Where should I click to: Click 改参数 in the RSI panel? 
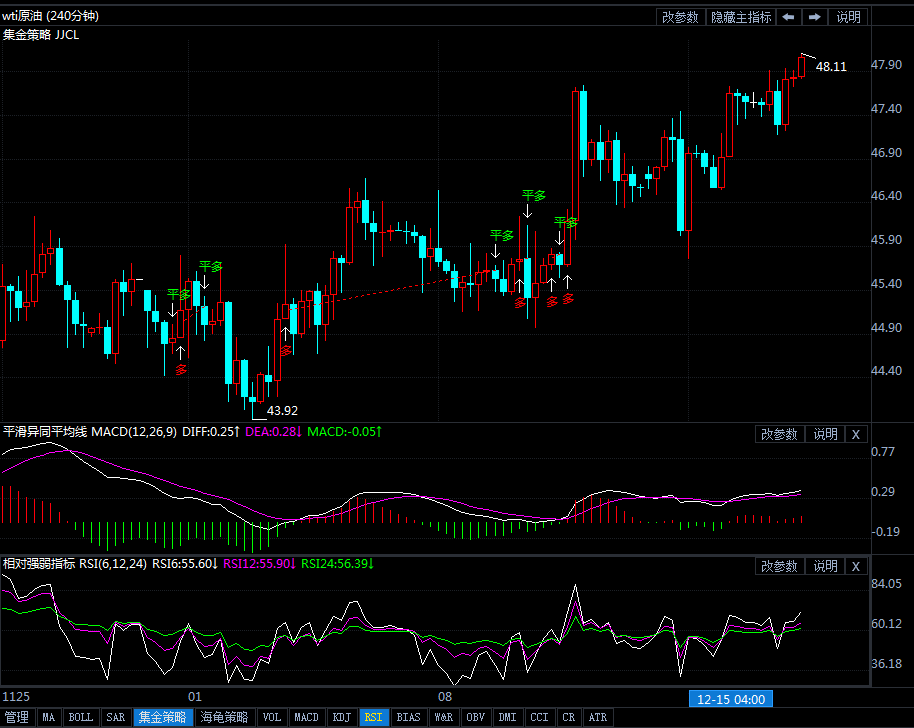tap(779, 566)
